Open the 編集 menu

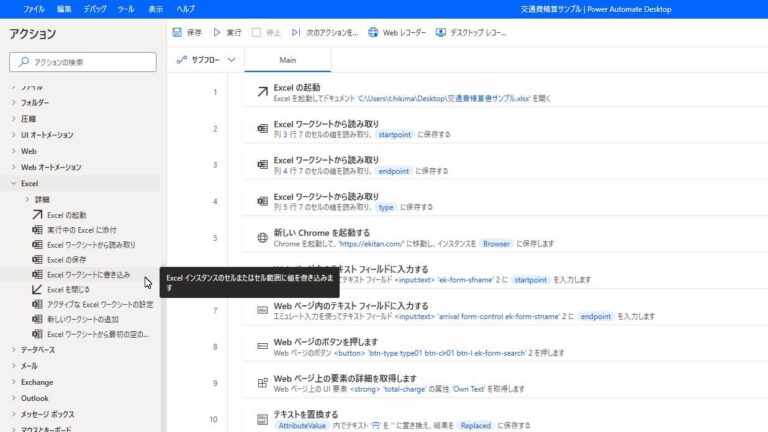tap(64, 9)
